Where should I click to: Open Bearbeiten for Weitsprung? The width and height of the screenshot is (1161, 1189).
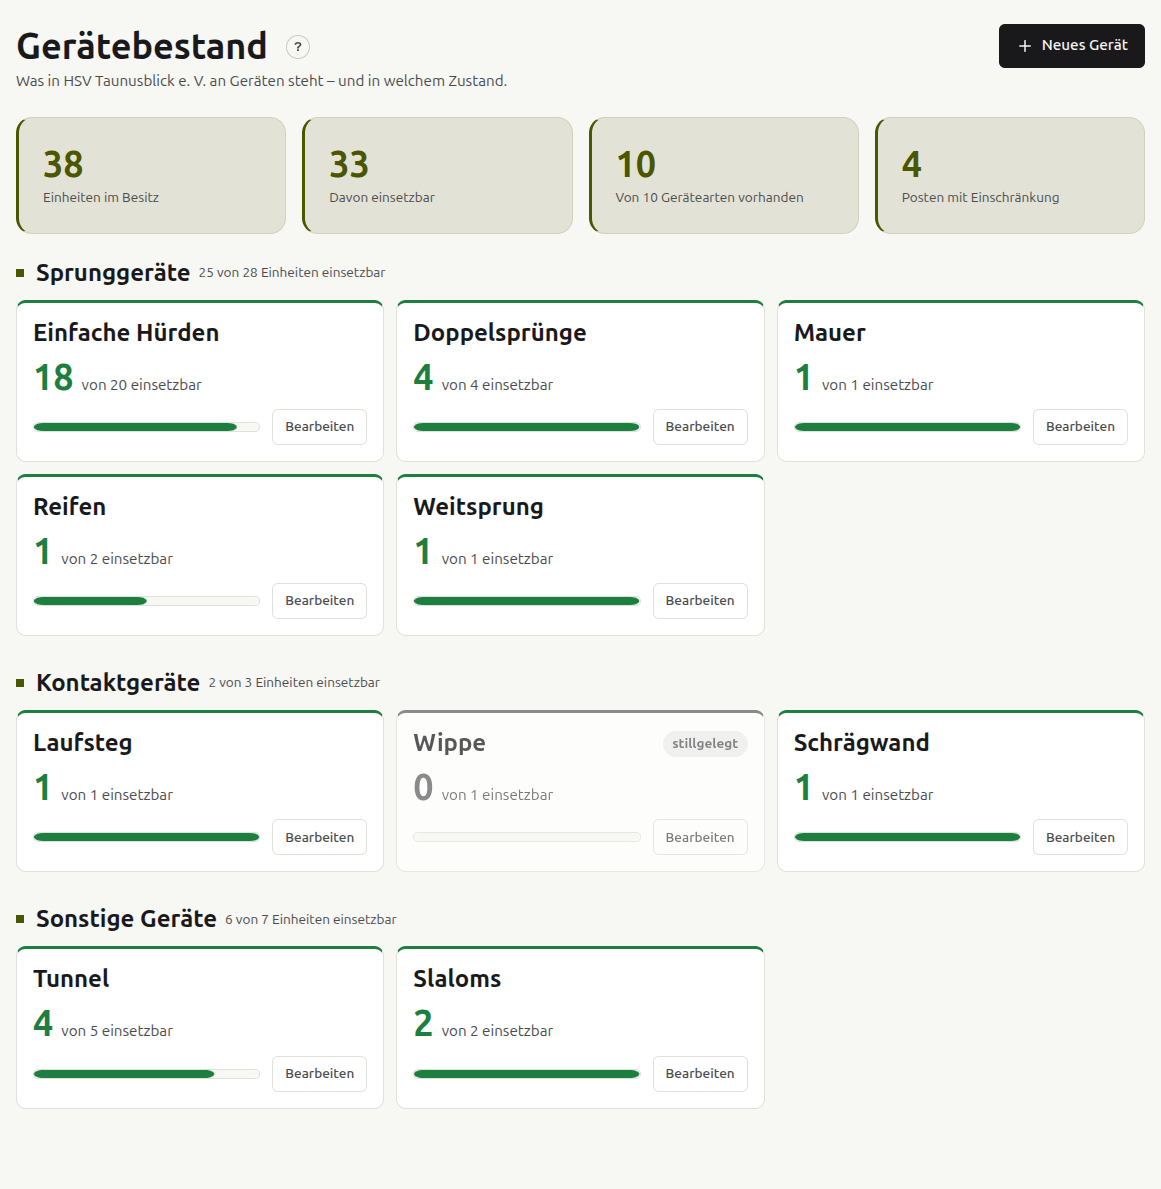coord(700,601)
